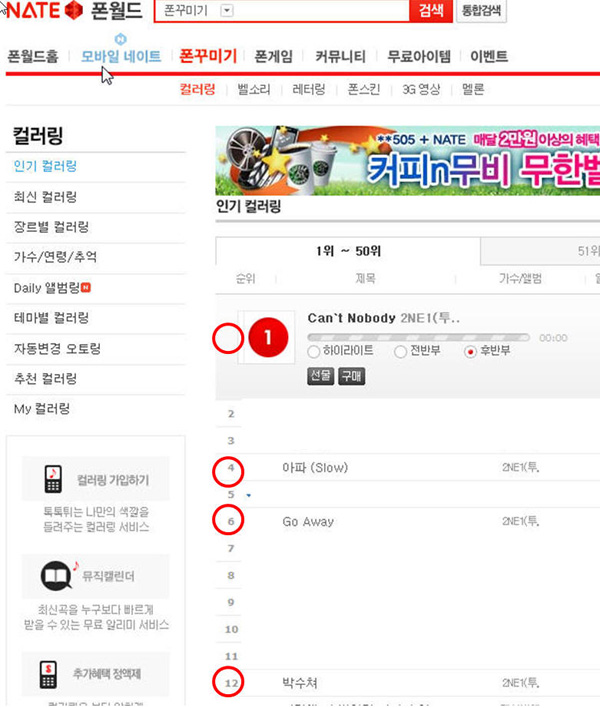Select the 컬러링 sub-menu tab
The image size is (600, 708).
pyautogui.click(x=197, y=89)
